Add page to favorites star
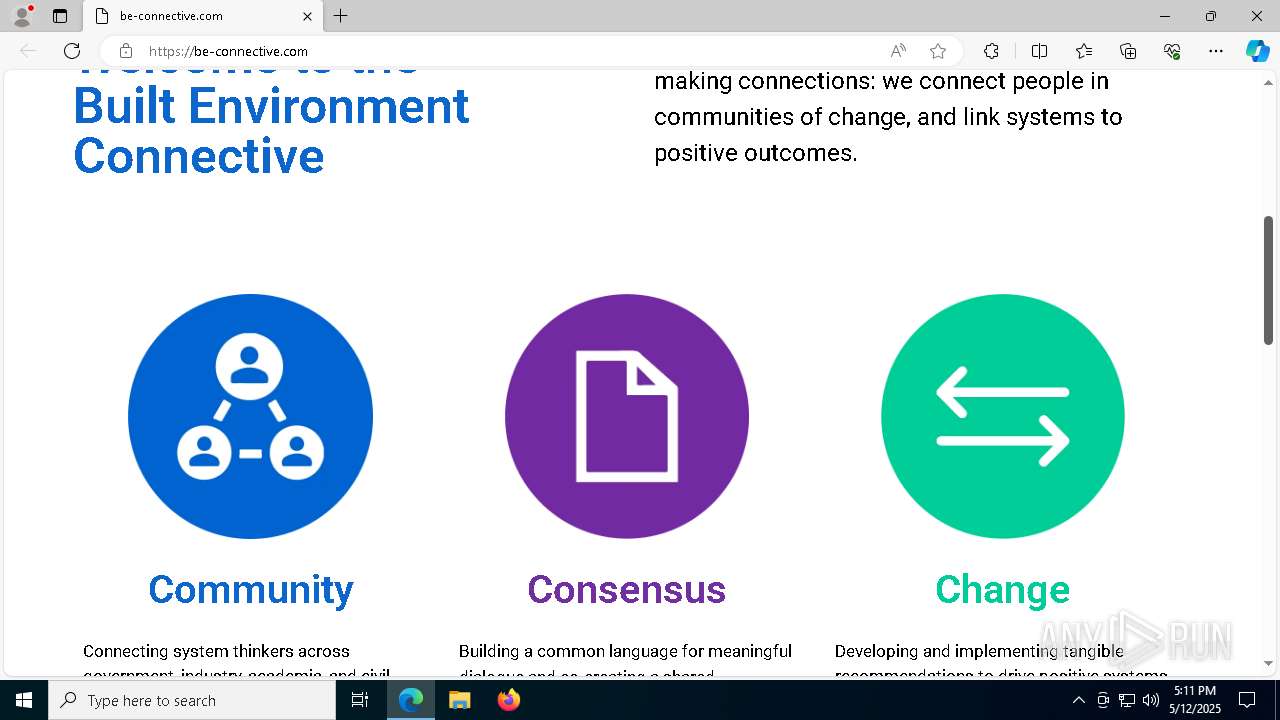1280x720 pixels. [937, 51]
